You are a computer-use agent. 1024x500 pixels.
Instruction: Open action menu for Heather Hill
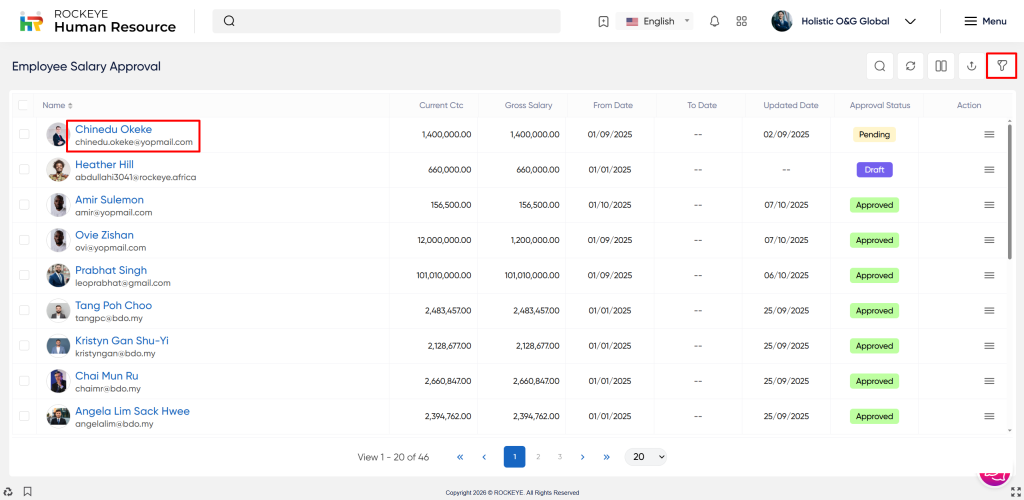(989, 170)
